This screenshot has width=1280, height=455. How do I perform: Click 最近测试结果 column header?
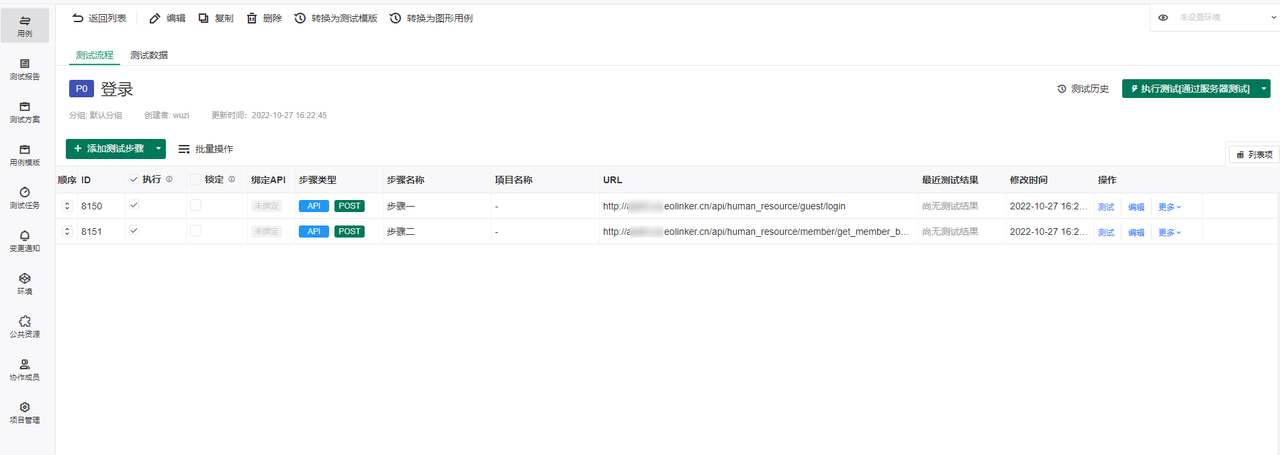[950, 180]
